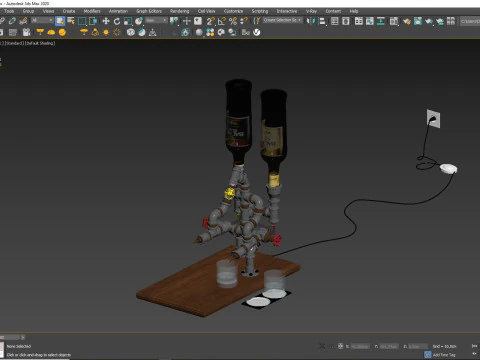The height and width of the screenshot is (360, 480).
Task: Click Select and Place tool
Action: pos(139,21)
